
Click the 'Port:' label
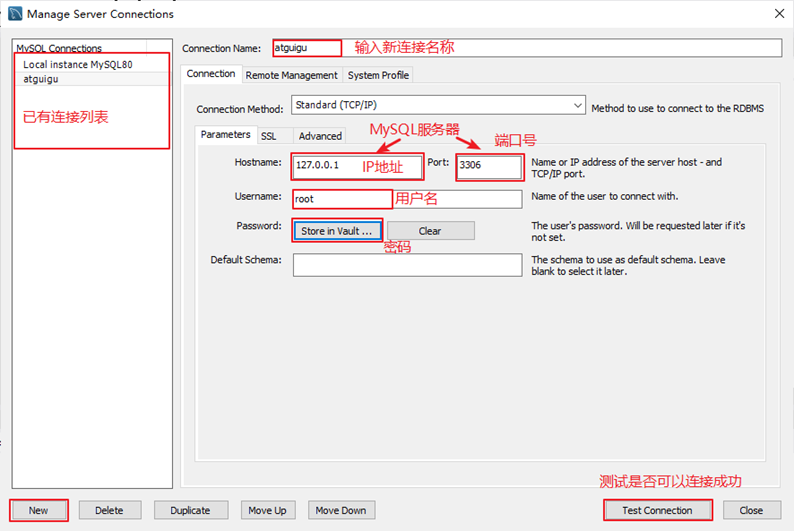click(438, 162)
